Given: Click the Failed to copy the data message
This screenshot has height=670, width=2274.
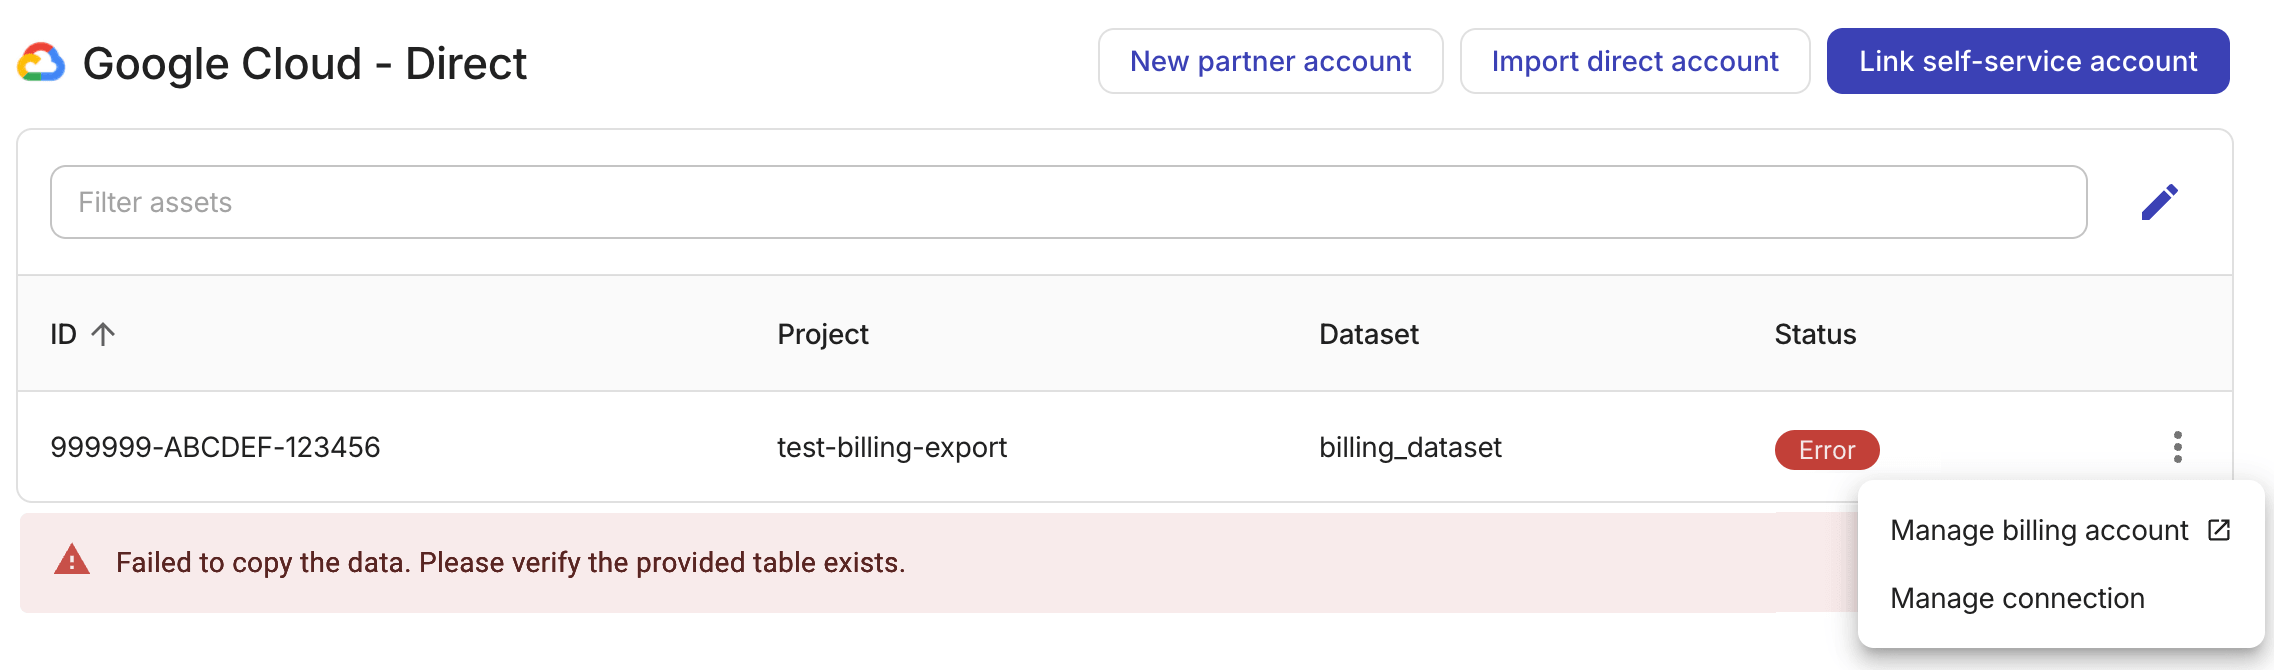Looking at the screenshot, I should click(x=510, y=562).
